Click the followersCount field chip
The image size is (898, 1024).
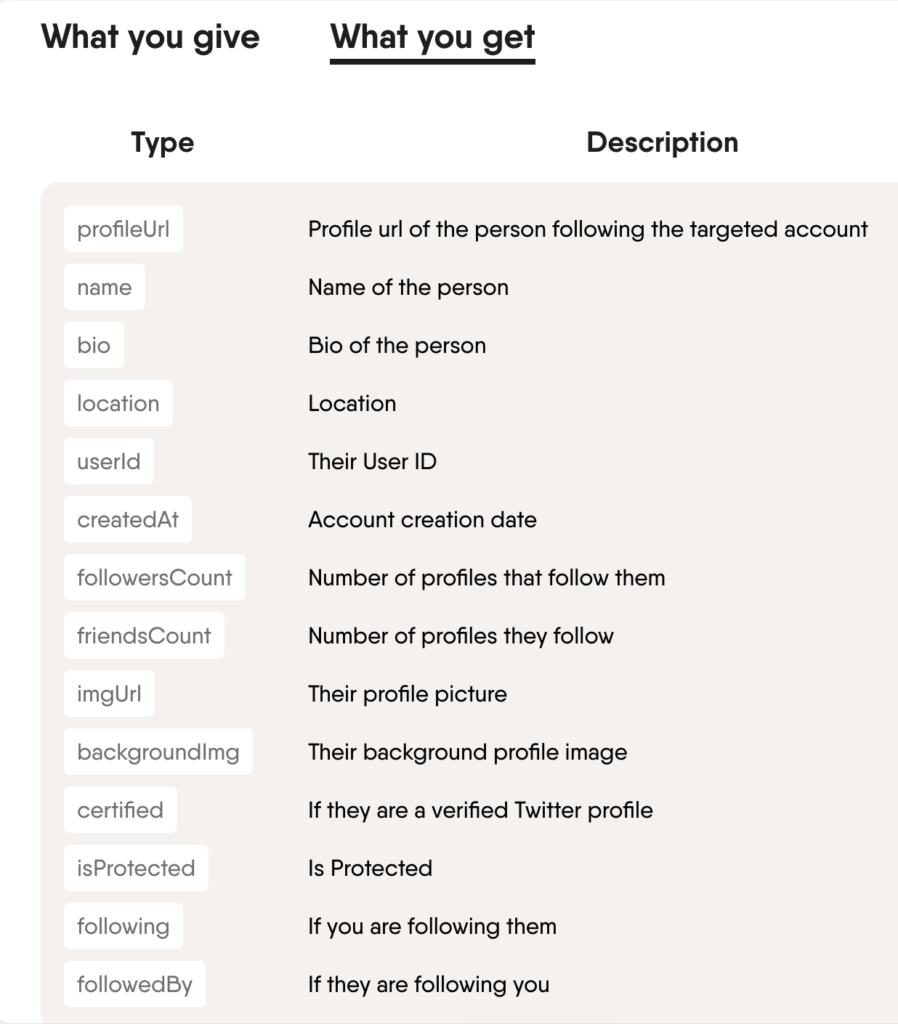(x=154, y=577)
